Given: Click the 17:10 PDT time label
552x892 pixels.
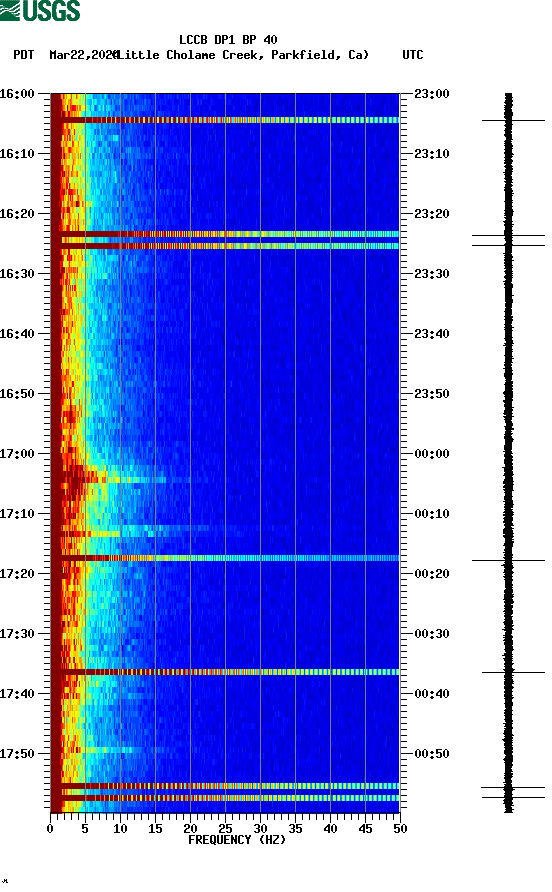Looking at the screenshot, I should pos(17,514).
